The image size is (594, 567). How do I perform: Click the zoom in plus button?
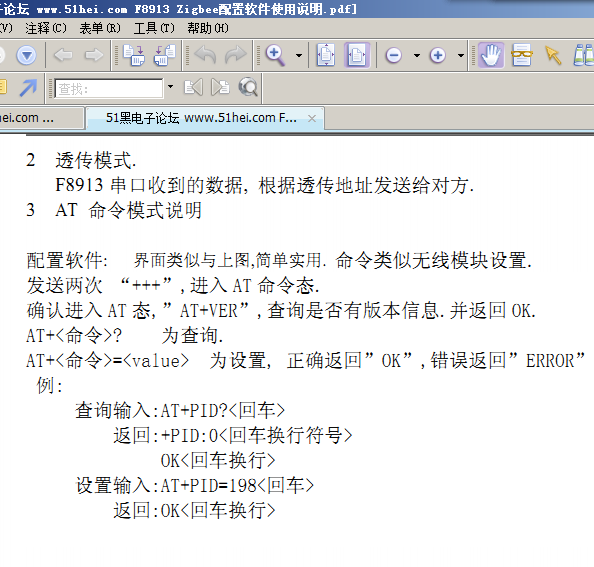coord(438,56)
